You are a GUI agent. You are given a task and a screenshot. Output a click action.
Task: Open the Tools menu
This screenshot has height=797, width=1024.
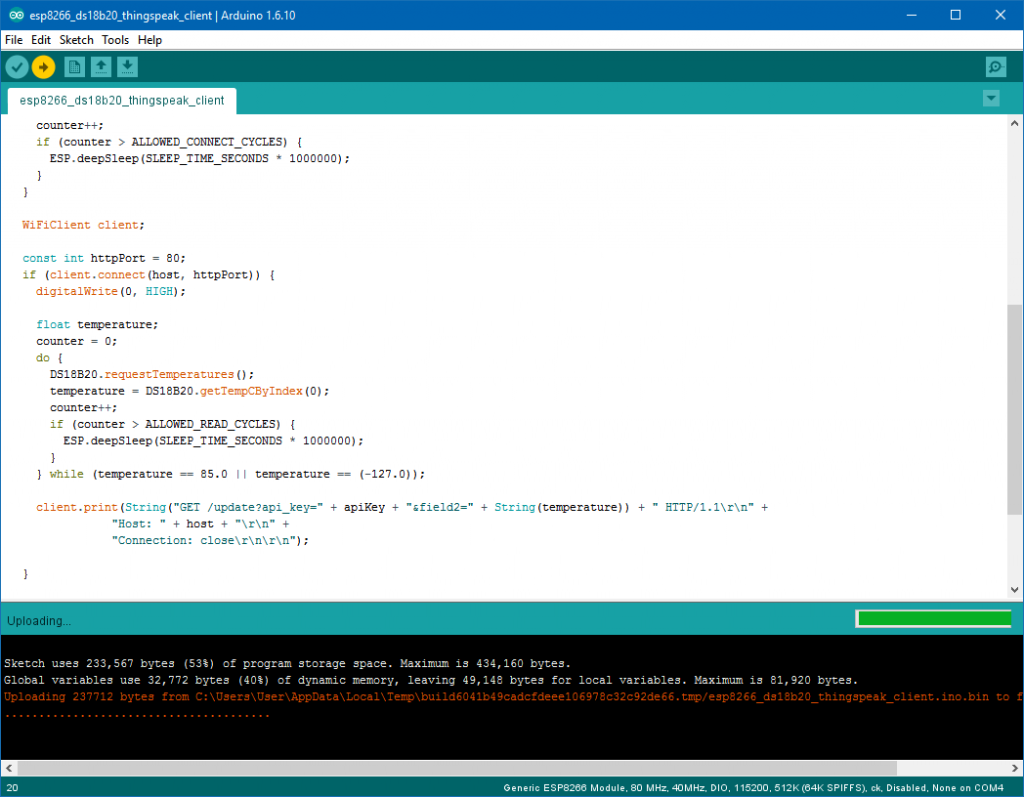click(115, 40)
